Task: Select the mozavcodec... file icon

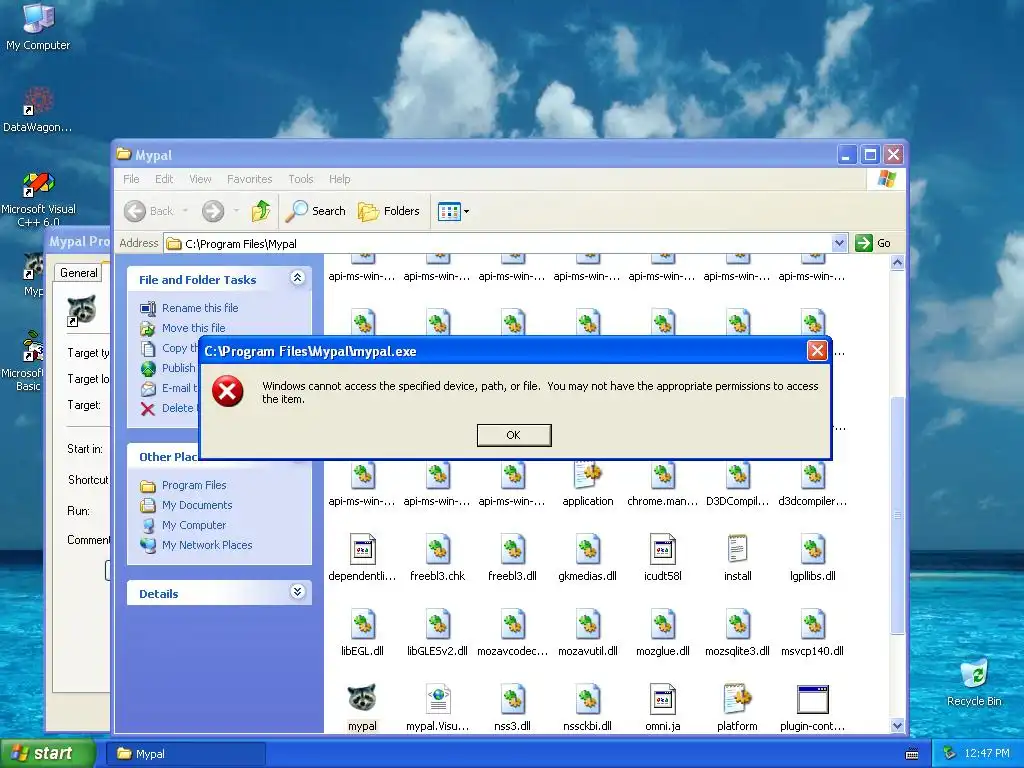Action: tap(513, 624)
